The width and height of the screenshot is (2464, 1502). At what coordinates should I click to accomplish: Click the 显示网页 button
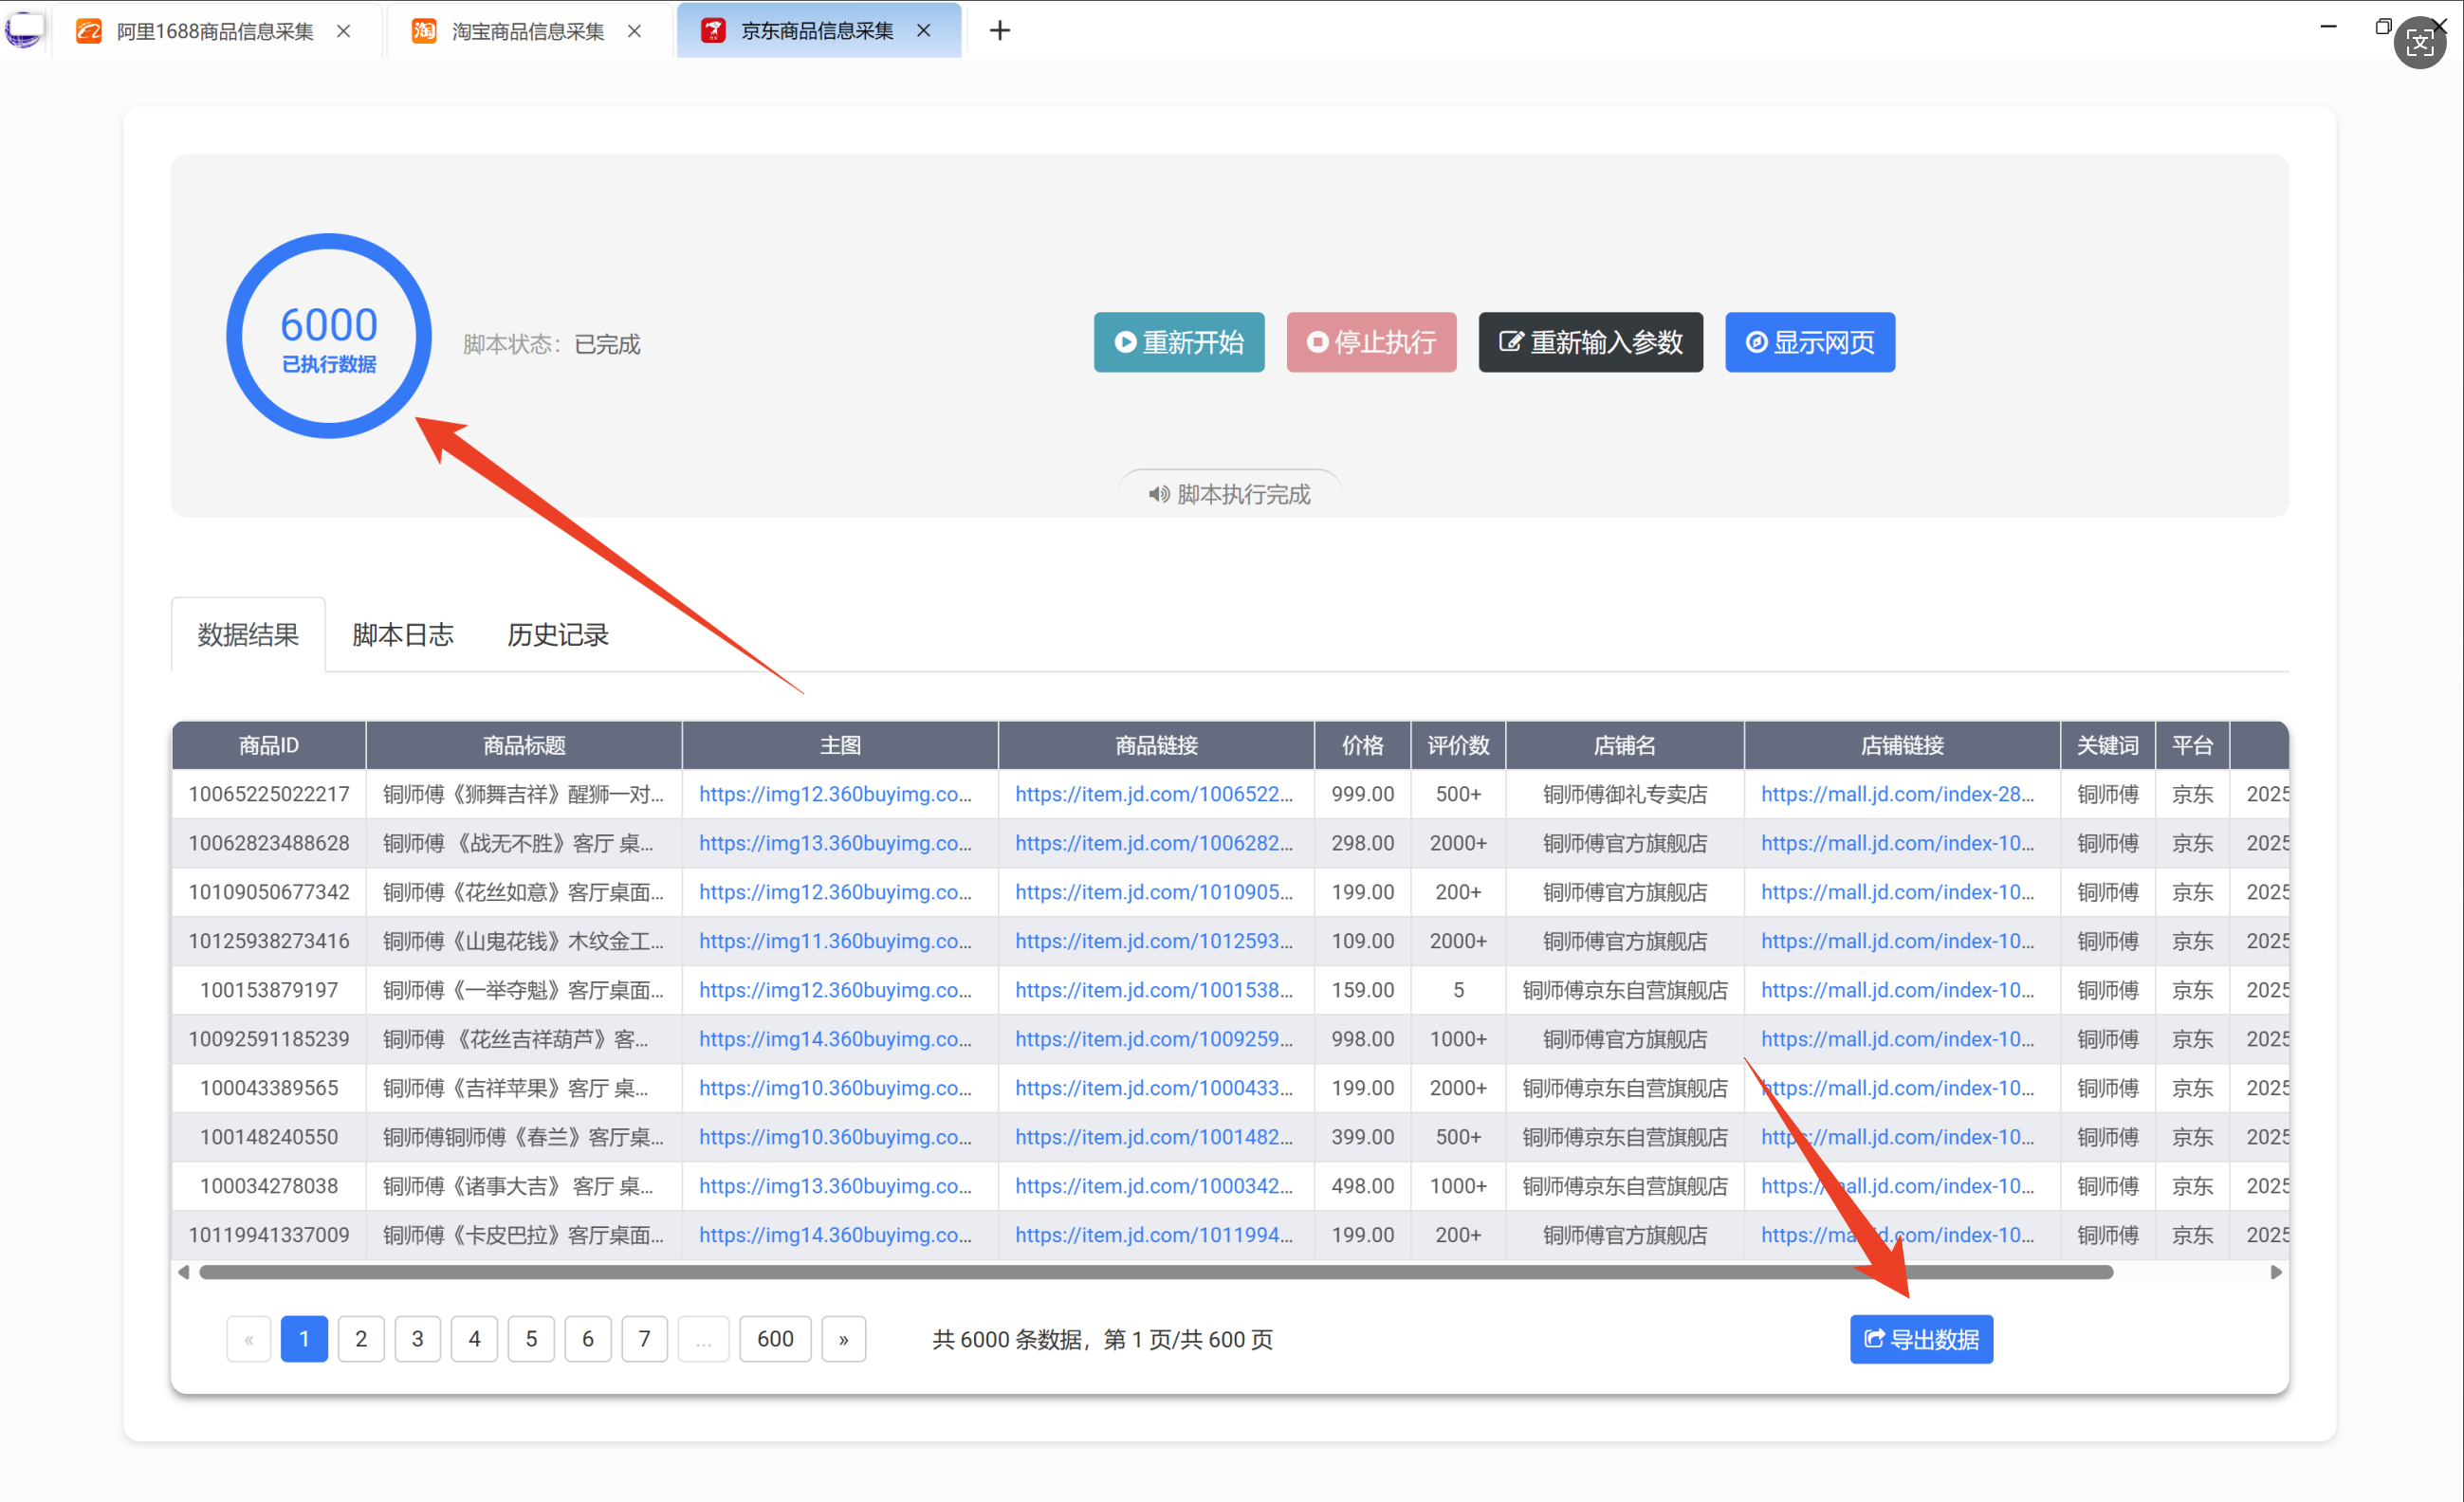click(x=1810, y=342)
